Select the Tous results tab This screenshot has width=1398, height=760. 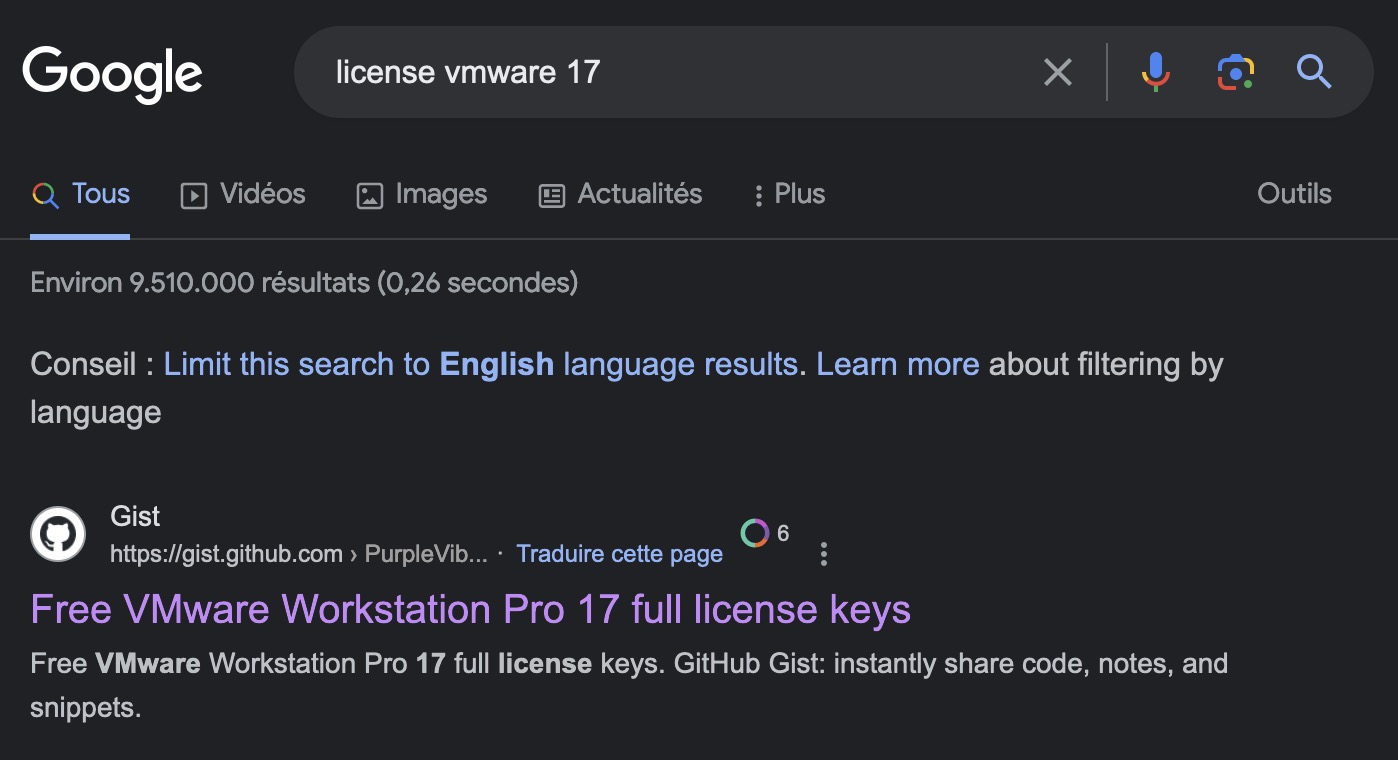(81, 194)
